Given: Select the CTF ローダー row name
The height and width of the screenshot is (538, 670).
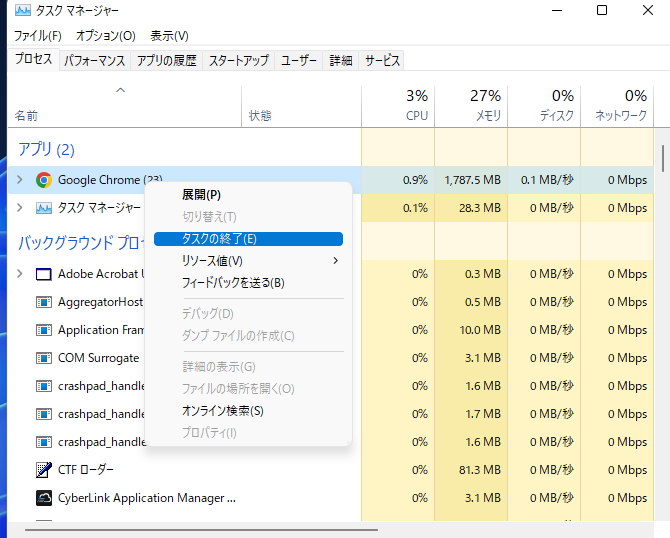Looking at the screenshot, I should point(86,470).
